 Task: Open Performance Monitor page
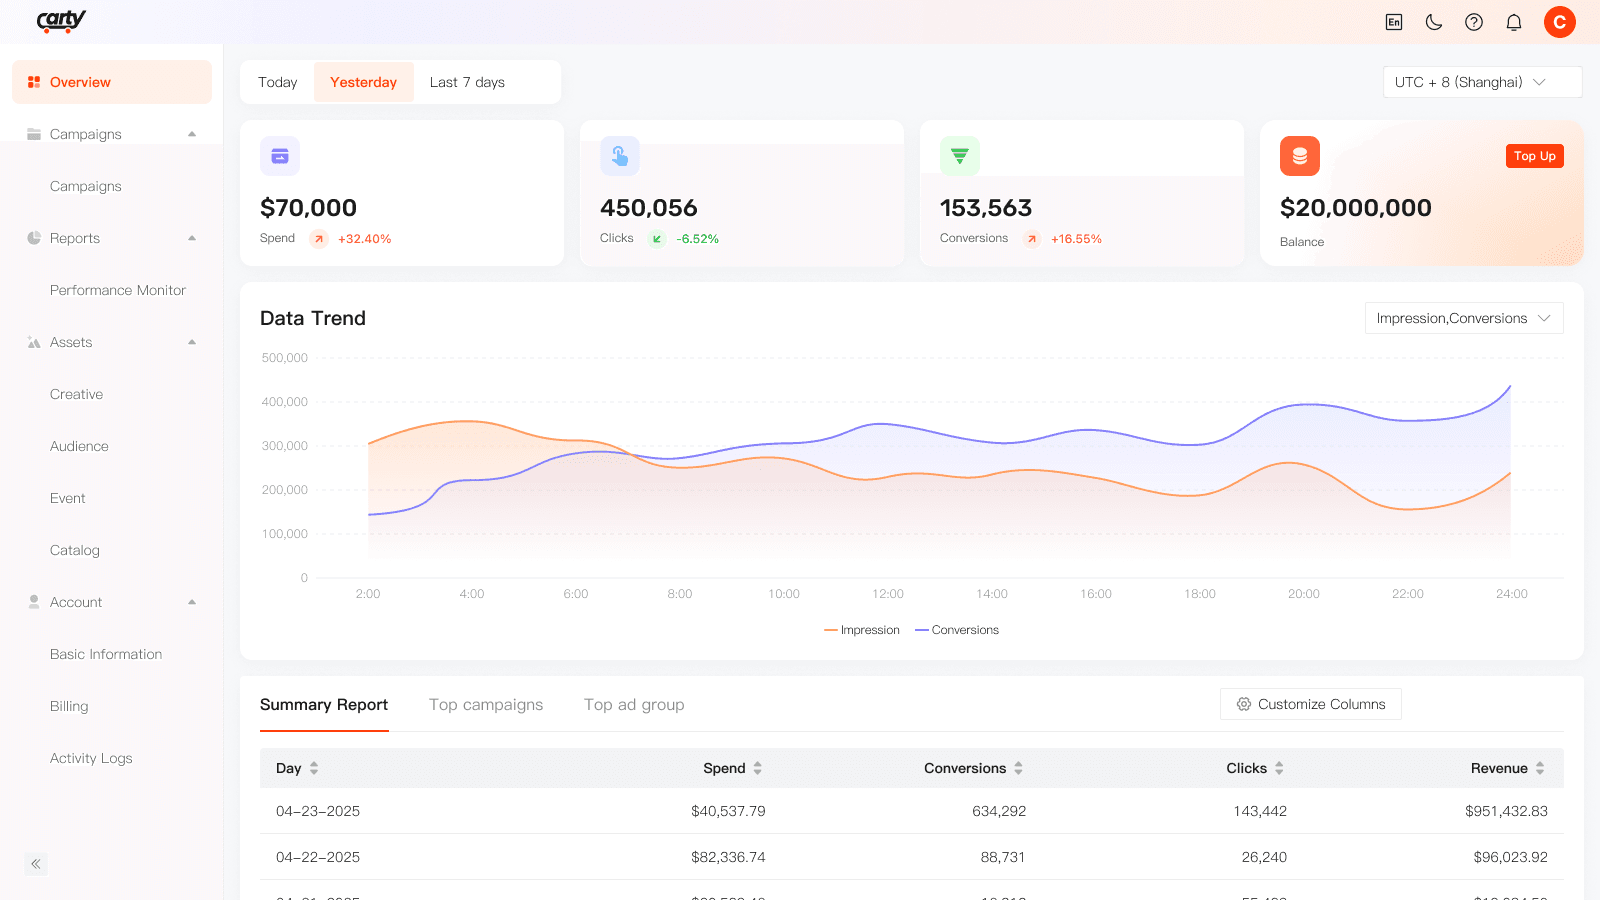click(118, 290)
